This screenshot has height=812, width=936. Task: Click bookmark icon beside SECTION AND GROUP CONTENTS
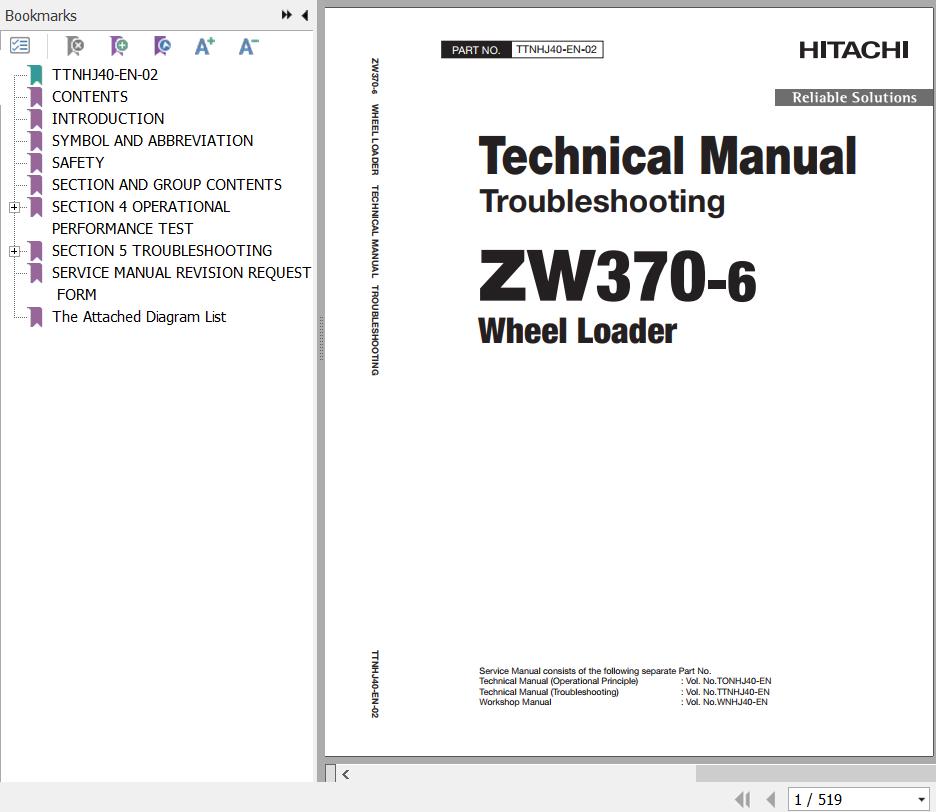tap(36, 185)
